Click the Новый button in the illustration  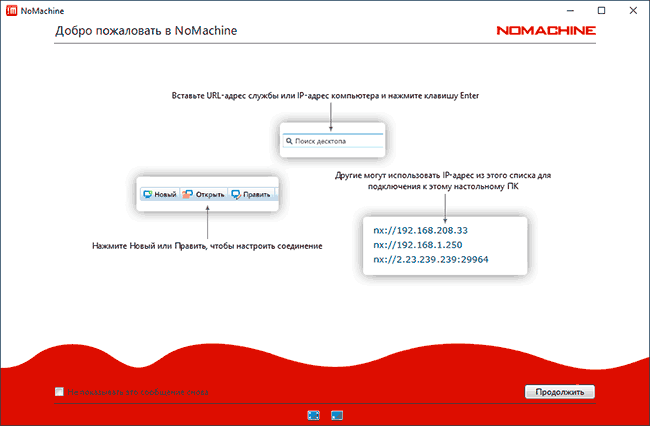(160, 194)
